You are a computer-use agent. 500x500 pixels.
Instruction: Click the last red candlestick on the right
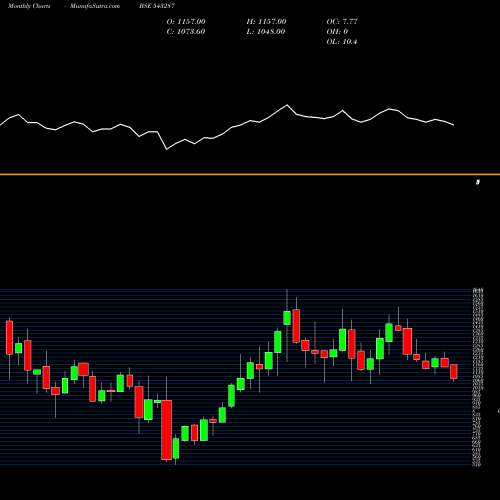pos(454,372)
